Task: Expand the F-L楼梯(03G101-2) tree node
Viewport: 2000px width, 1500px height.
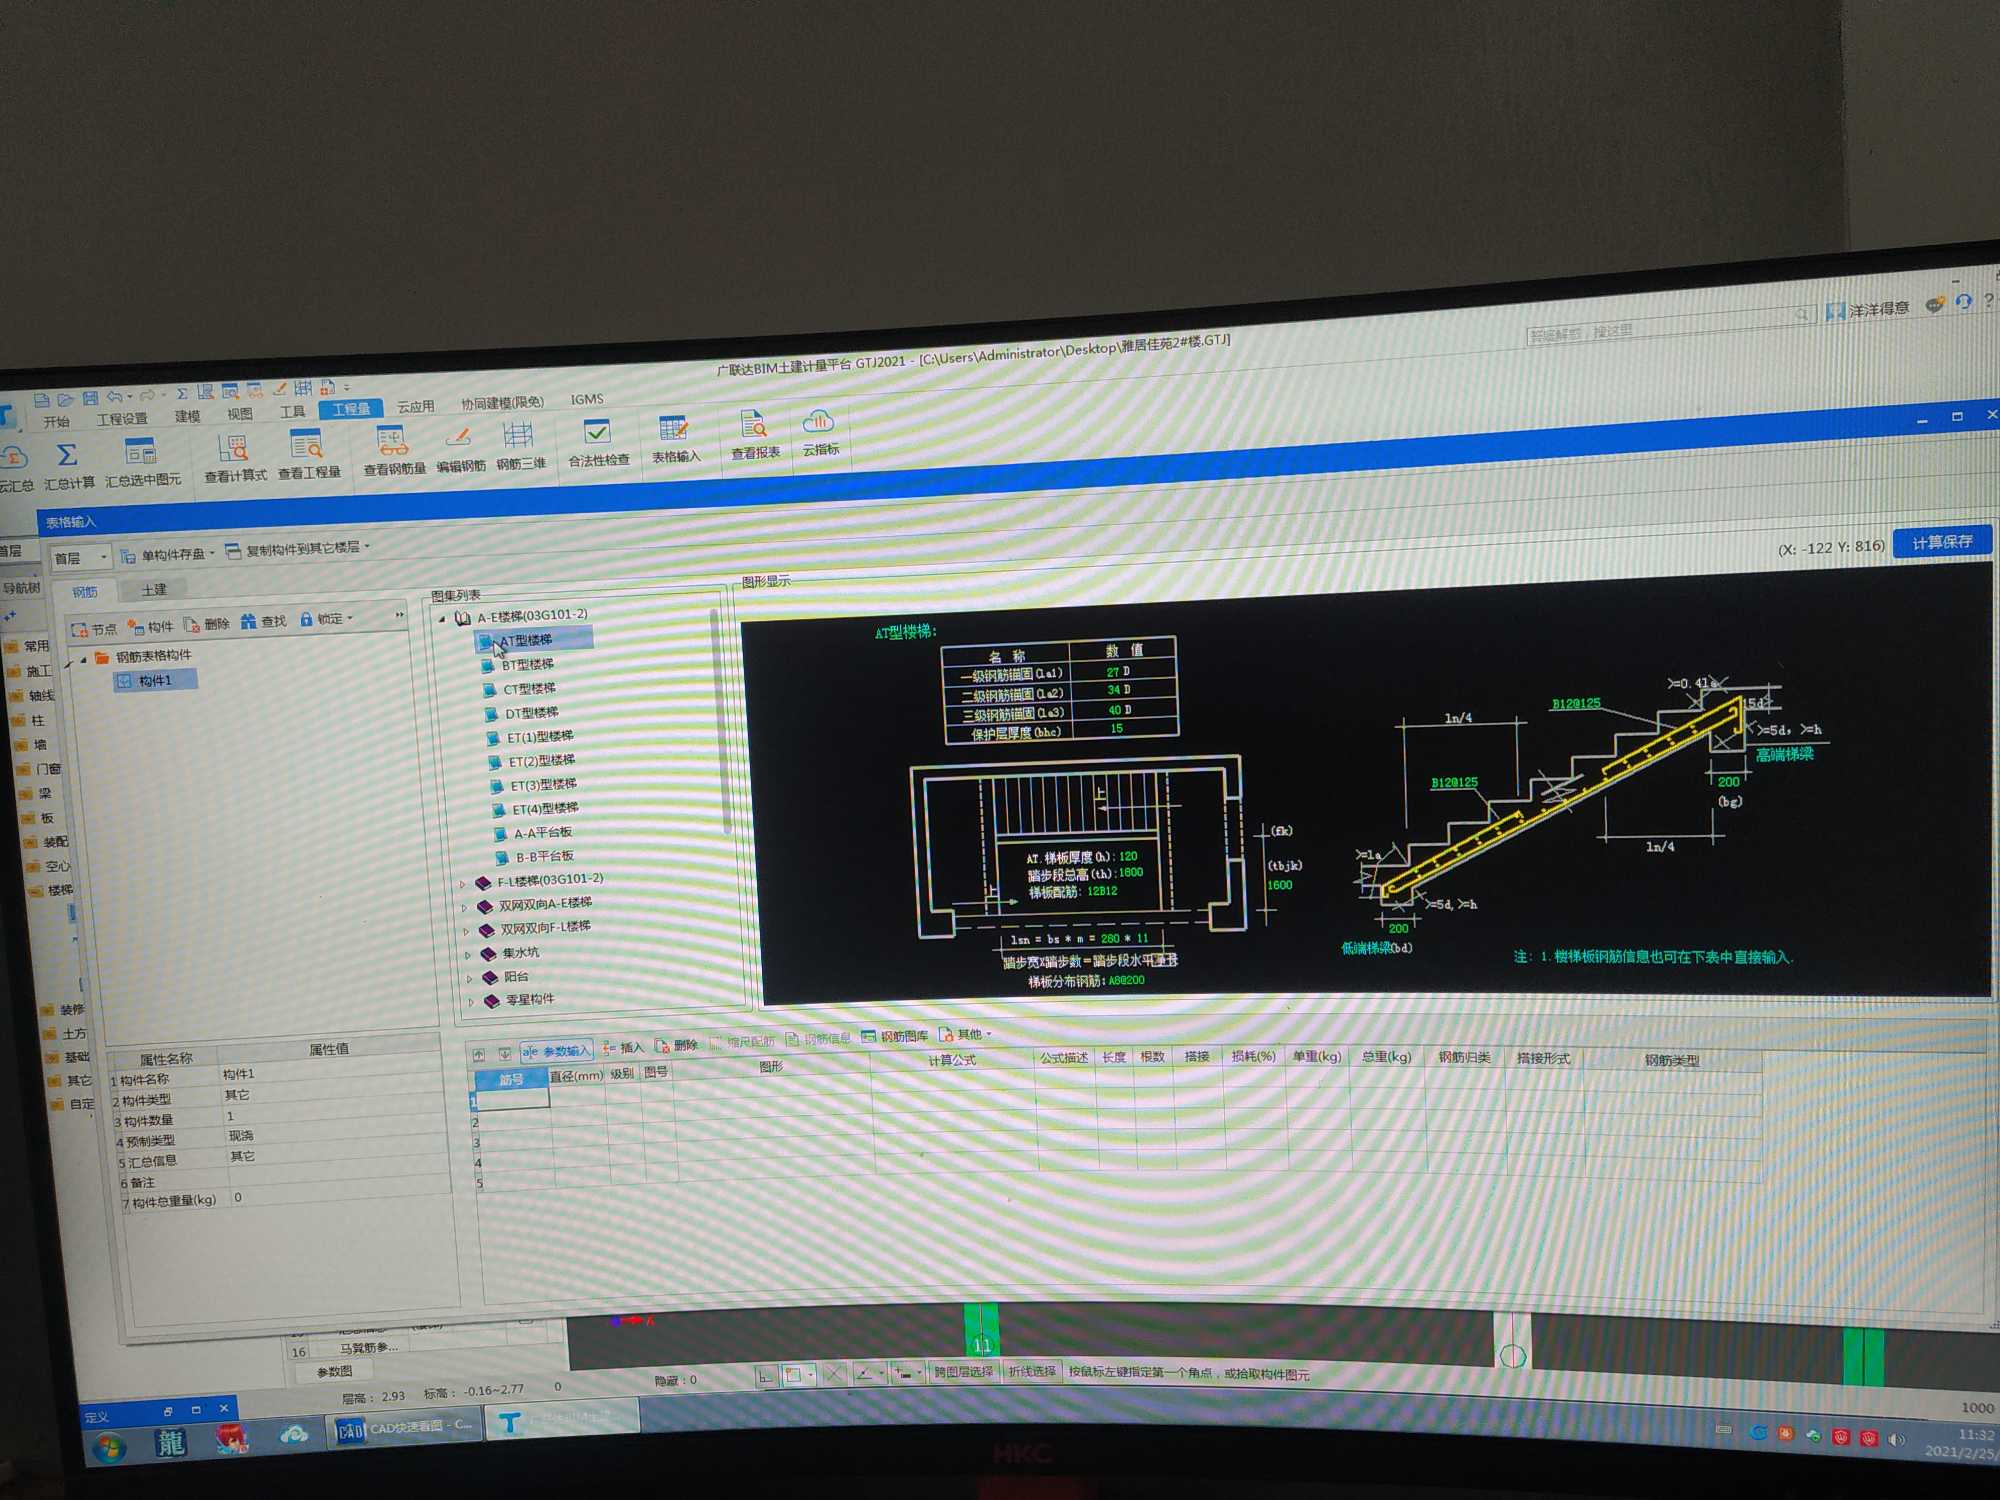Action: 462,884
